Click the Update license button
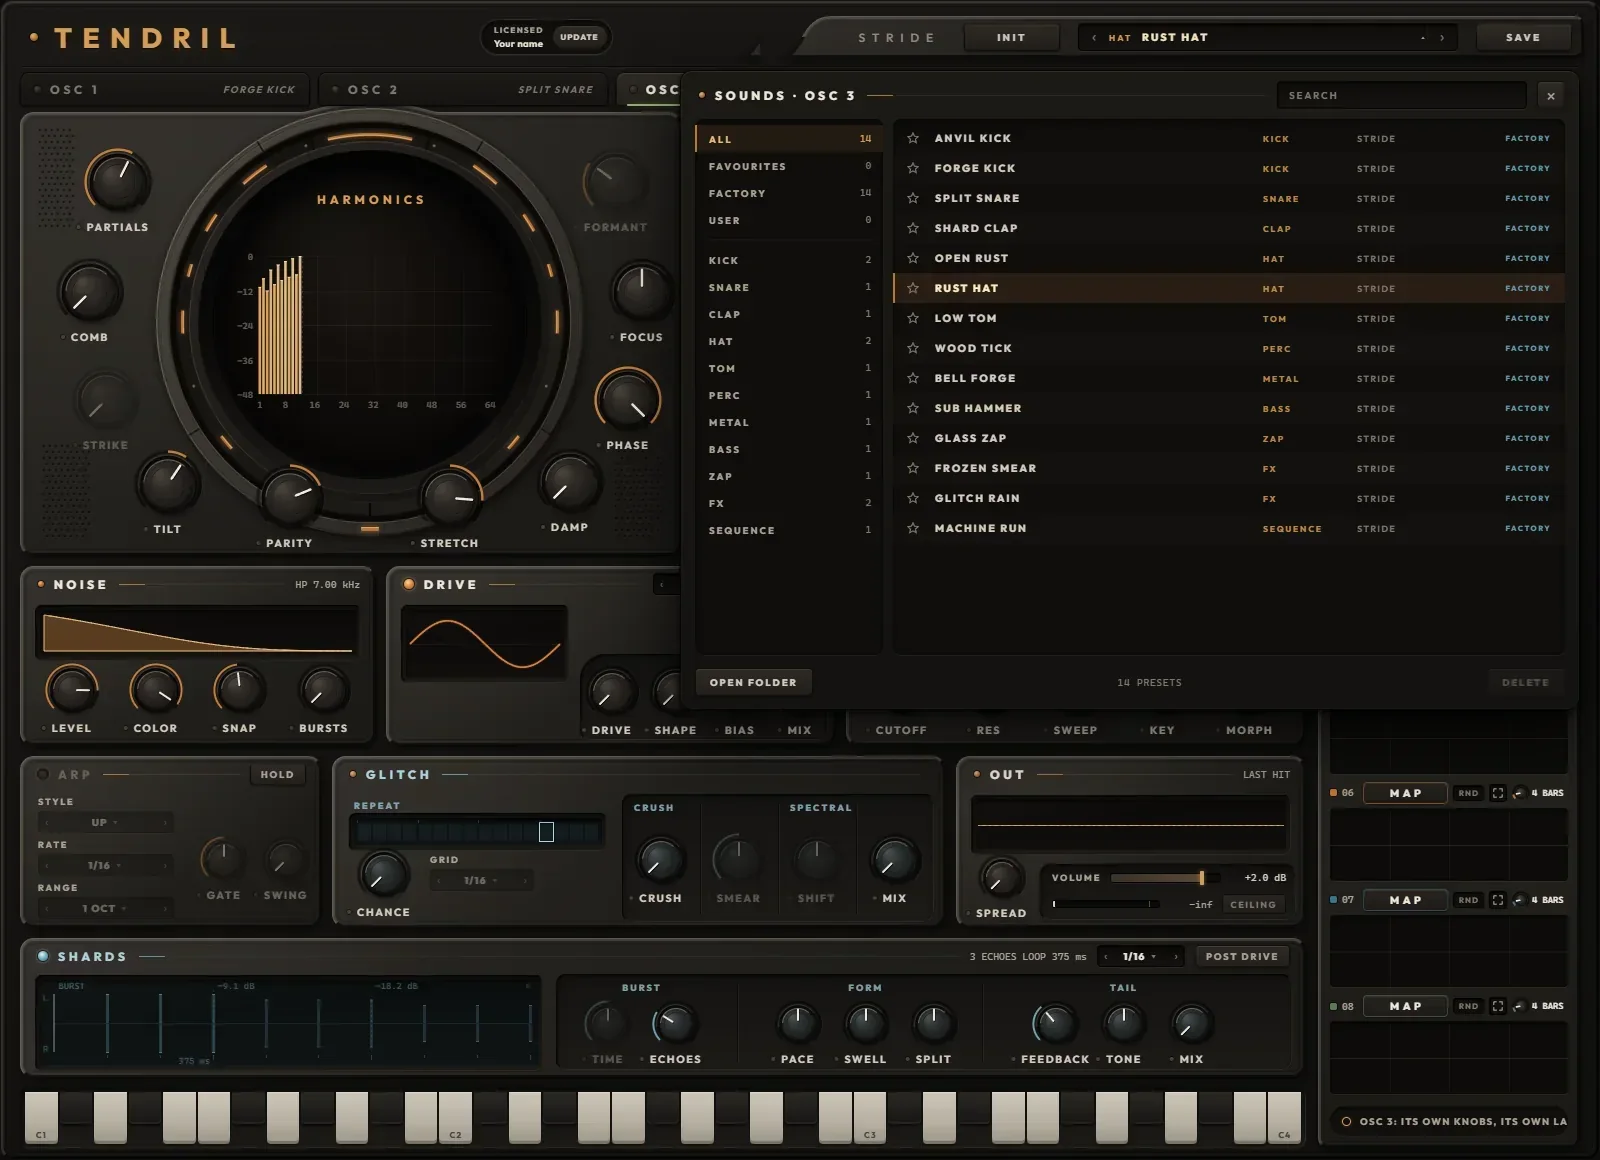Viewport: 1600px width, 1160px height. click(579, 37)
